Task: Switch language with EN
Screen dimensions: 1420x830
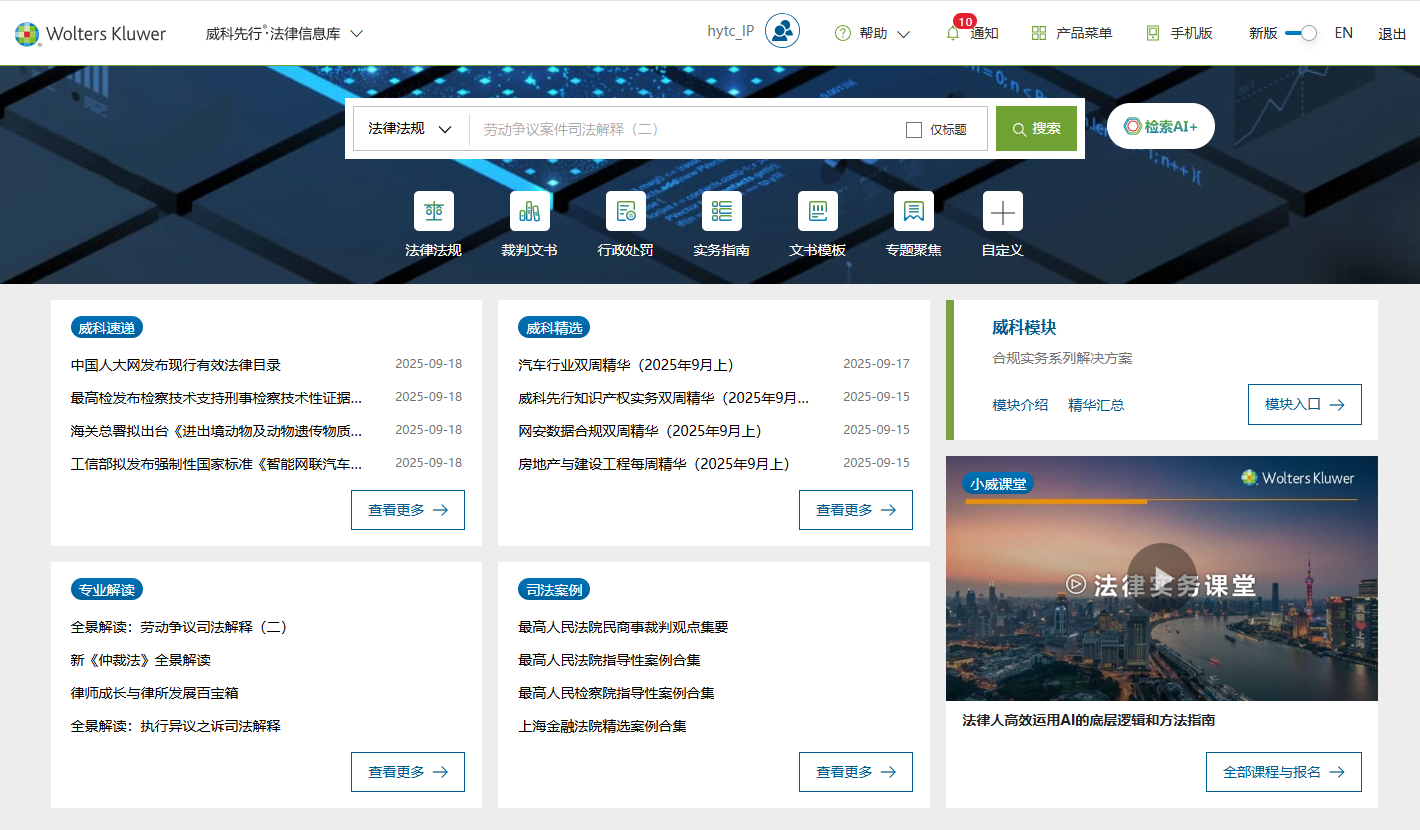Action: (x=1344, y=33)
